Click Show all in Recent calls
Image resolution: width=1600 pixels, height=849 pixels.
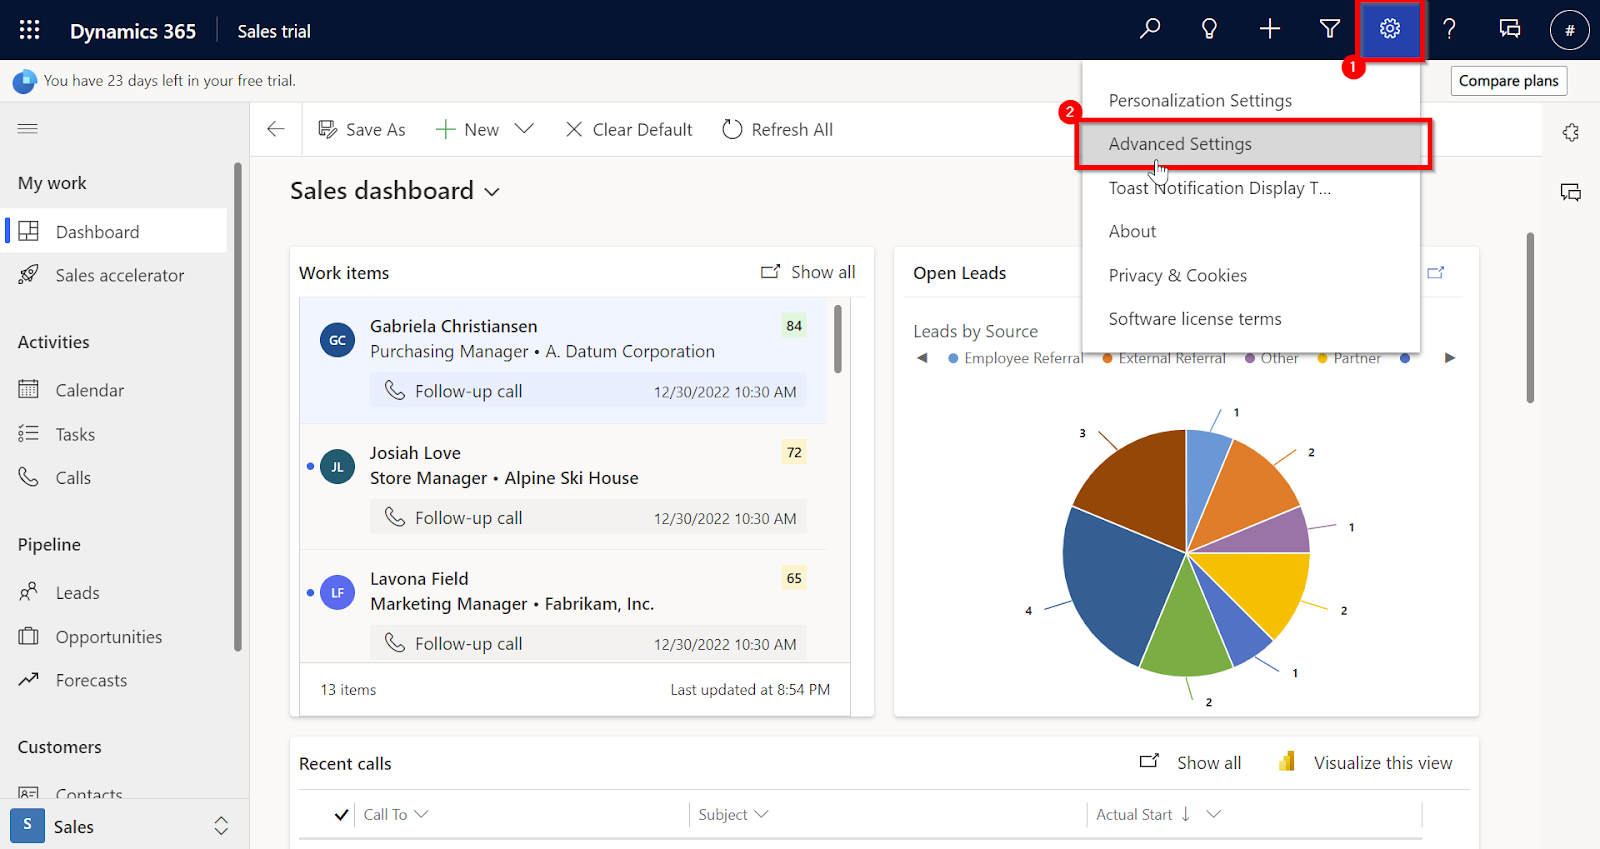tap(1190, 762)
